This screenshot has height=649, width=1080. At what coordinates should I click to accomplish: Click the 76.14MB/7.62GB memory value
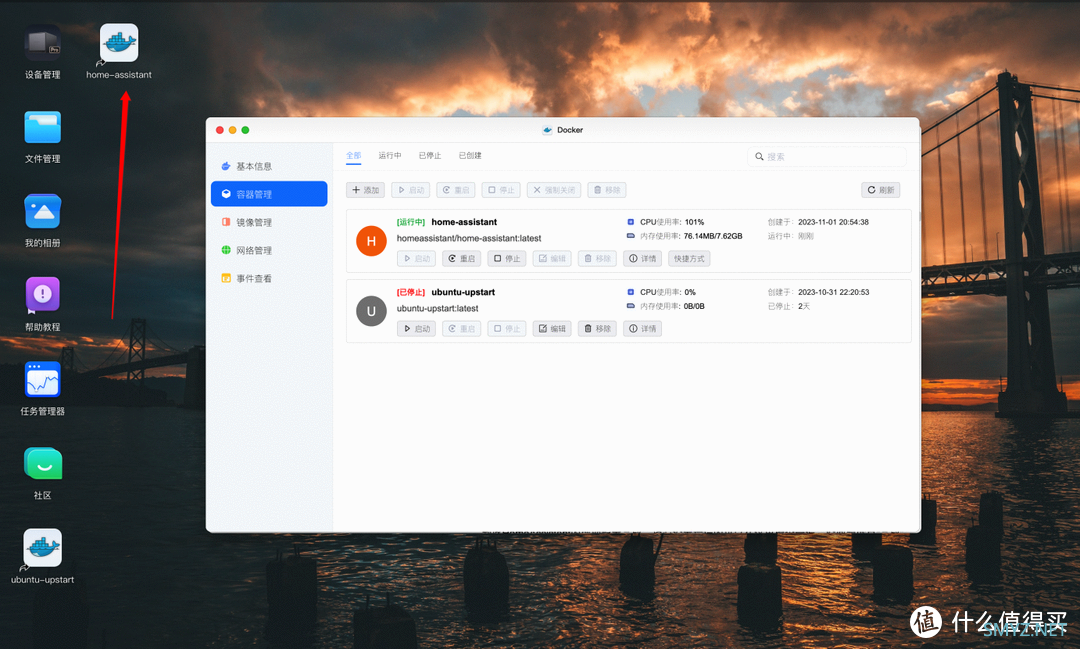(713, 236)
